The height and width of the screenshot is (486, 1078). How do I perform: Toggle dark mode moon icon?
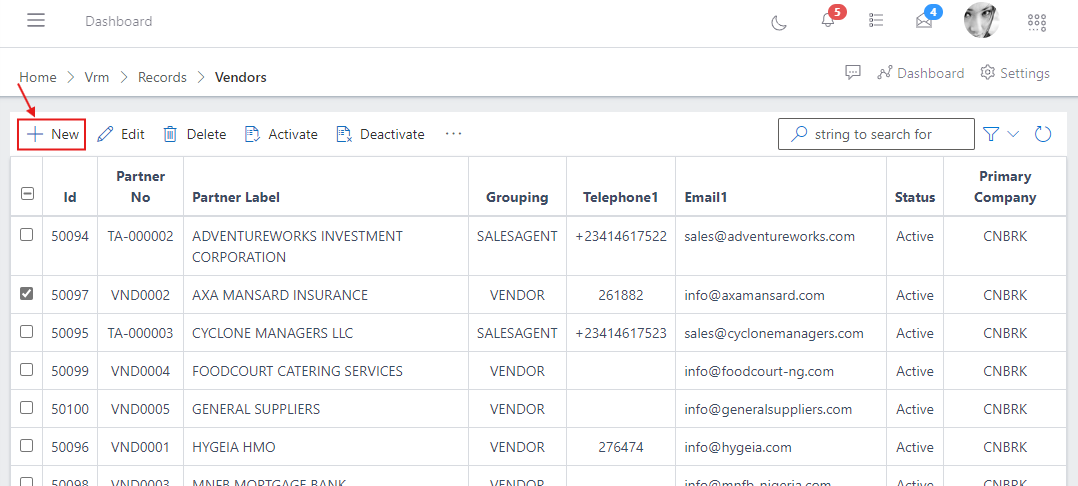tap(779, 22)
